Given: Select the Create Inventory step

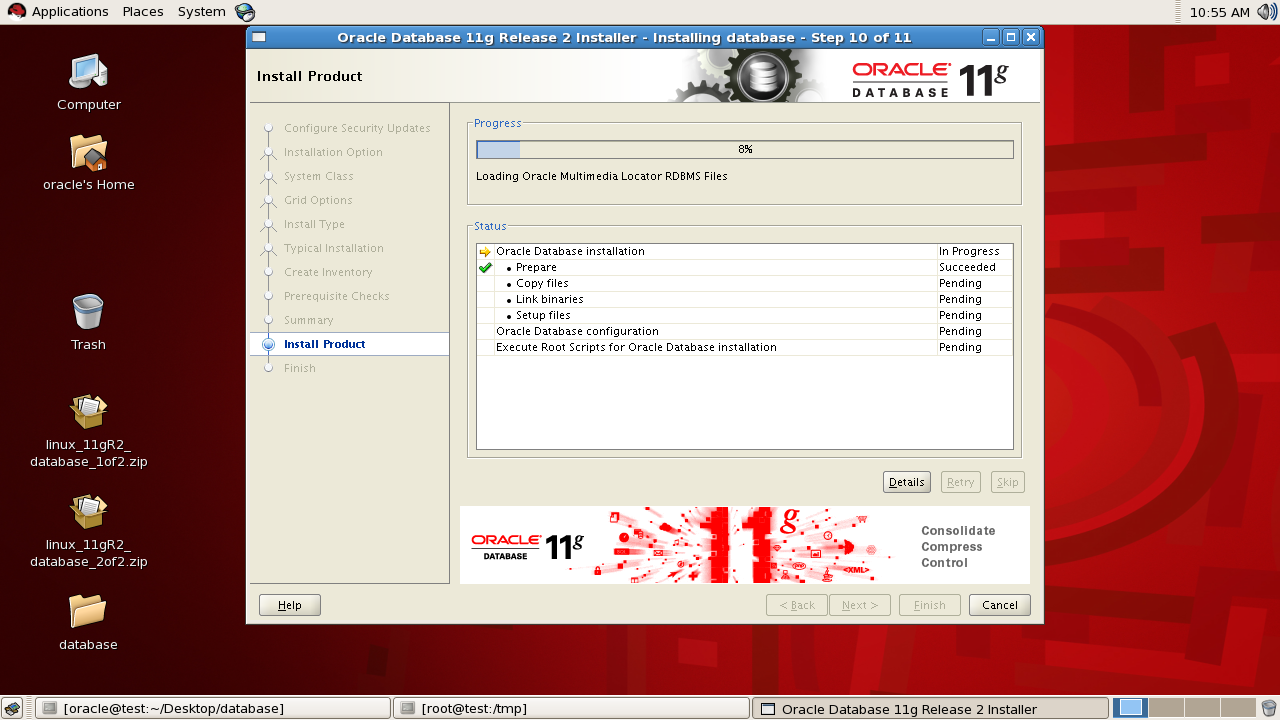Looking at the screenshot, I should pyautogui.click(x=328, y=272).
